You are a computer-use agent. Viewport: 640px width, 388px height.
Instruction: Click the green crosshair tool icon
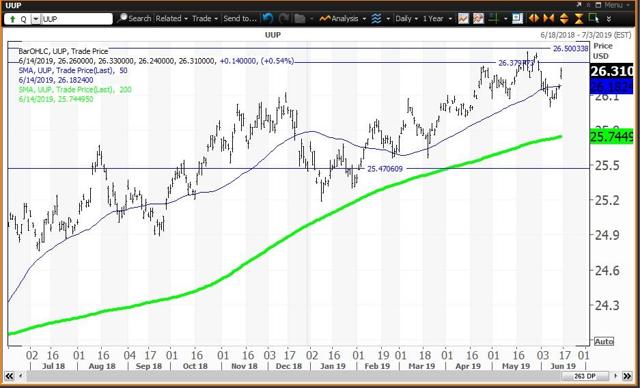[494, 19]
